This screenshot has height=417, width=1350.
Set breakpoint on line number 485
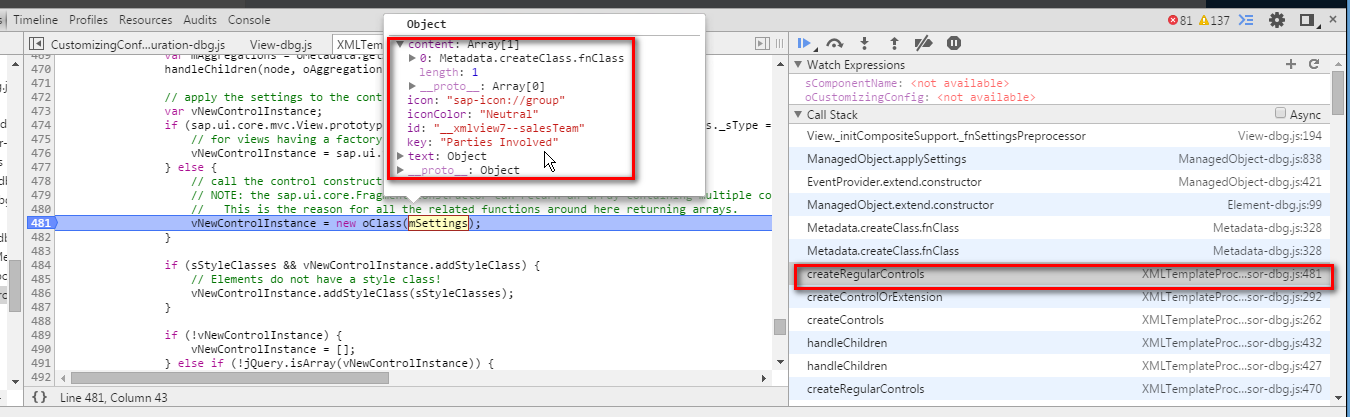41,278
